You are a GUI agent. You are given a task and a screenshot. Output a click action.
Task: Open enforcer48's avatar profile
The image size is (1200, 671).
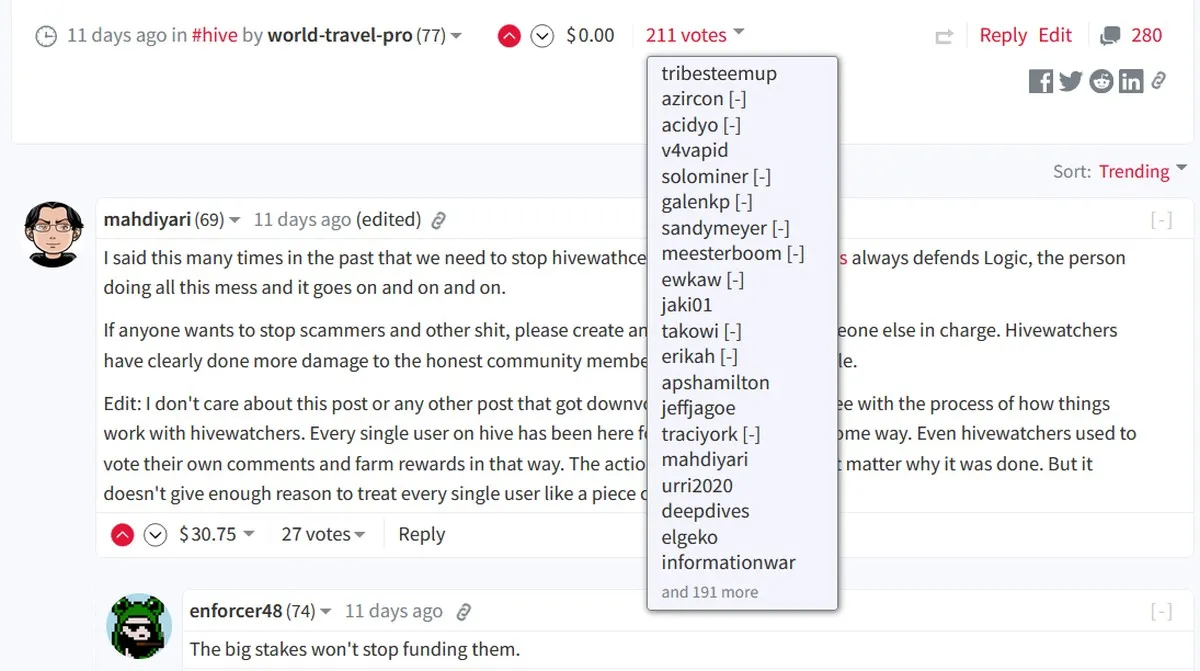click(x=140, y=626)
